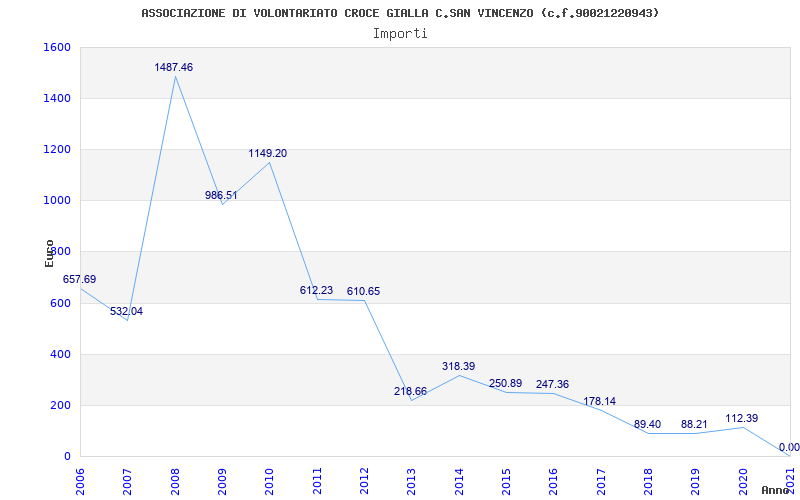Viewport: 800px width, 500px height.
Task: Click the 0 y-axis tick label
Action: pos(67,456)
